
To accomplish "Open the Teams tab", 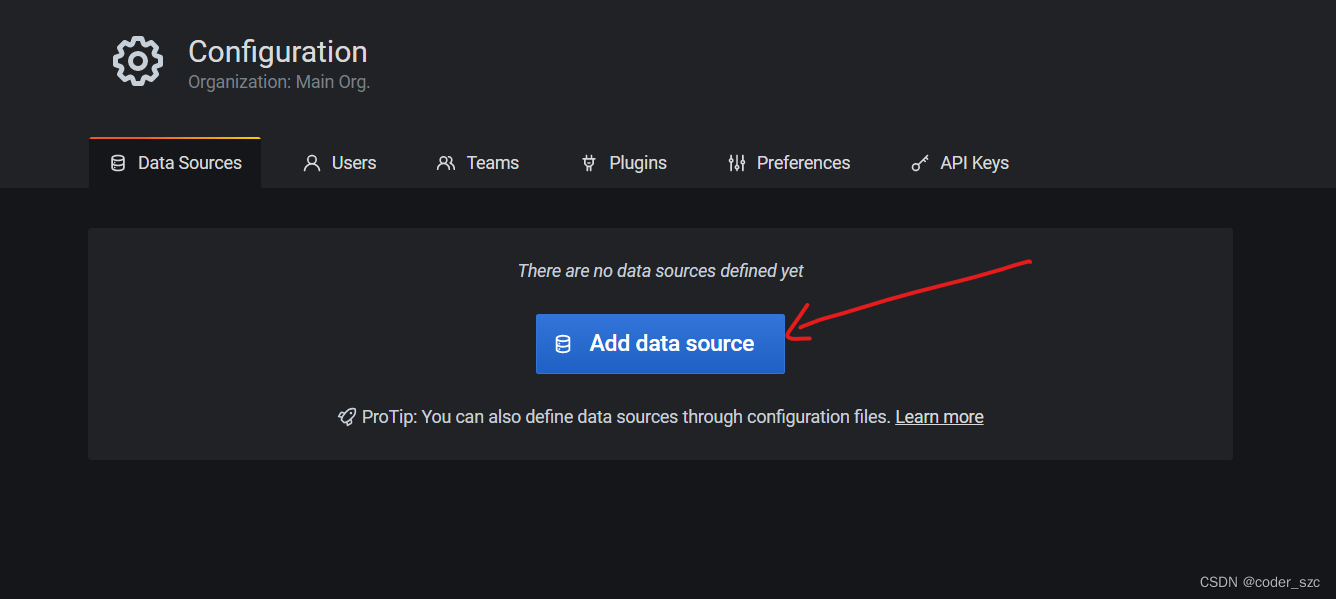I will 478,163.
